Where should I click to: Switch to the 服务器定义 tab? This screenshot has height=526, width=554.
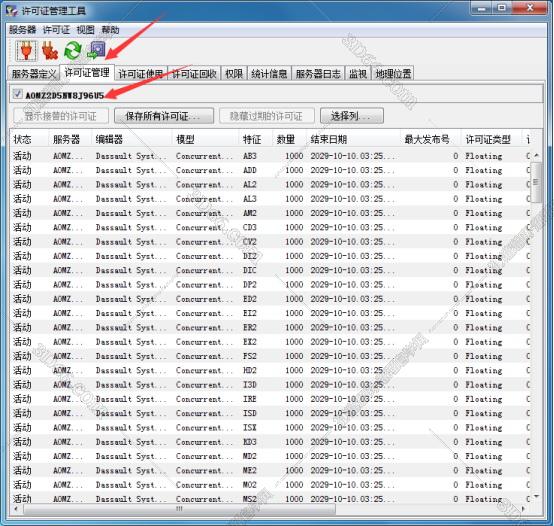(x=34, y=73)
